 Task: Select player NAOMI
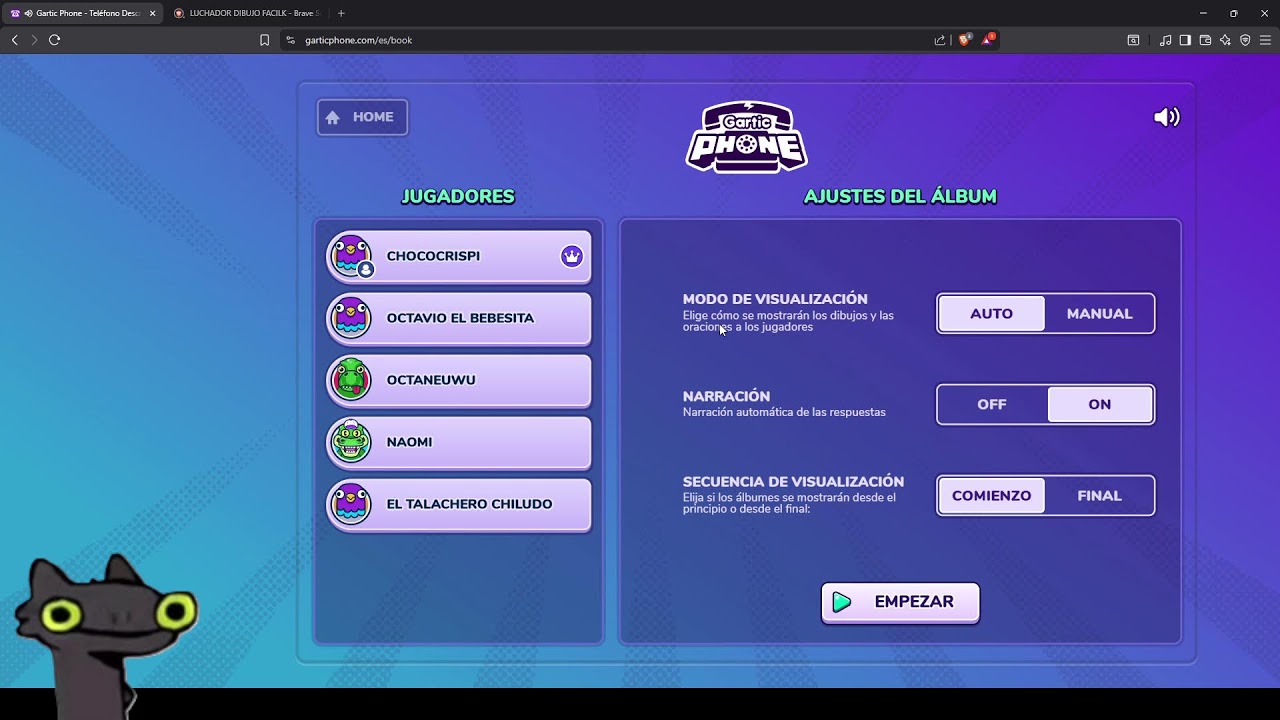pyautogui.click(x=459, y=442)
